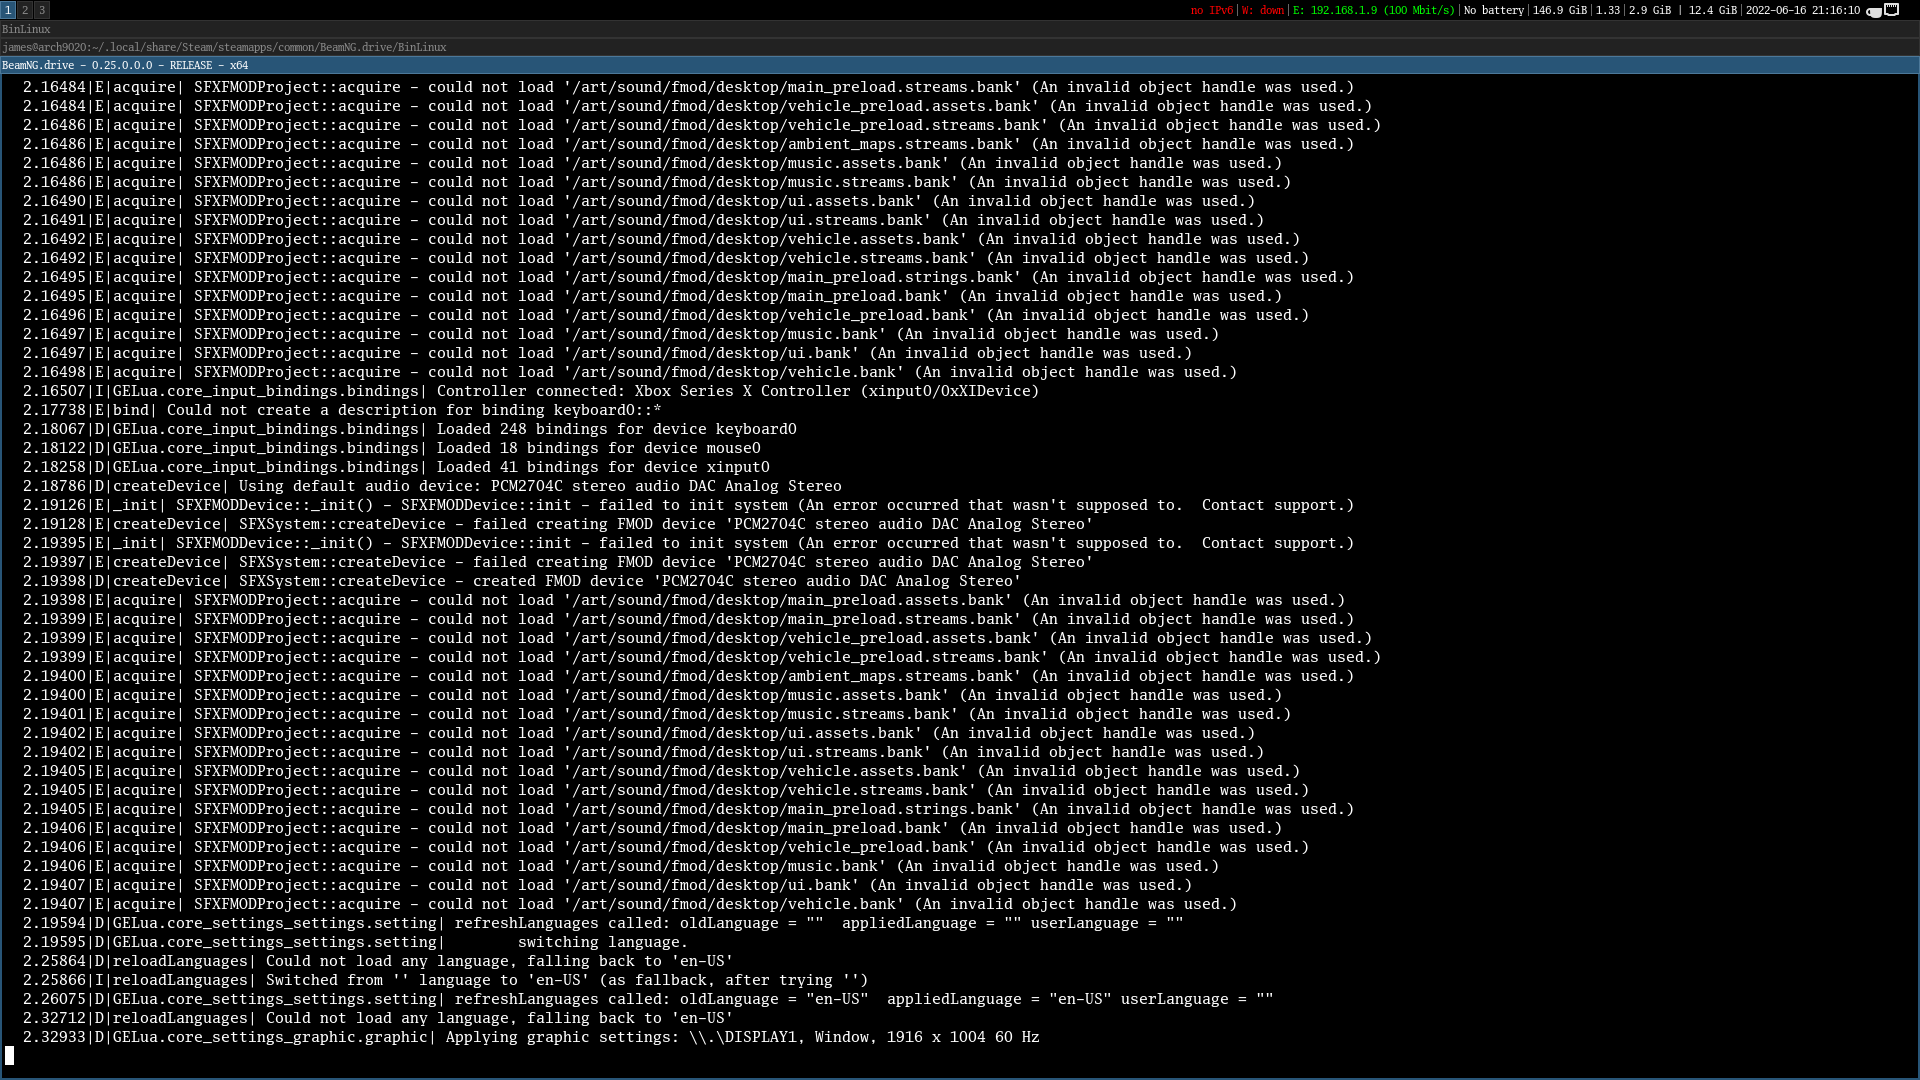
Task: Switch to workspace 2
Action: click(25, 10)
